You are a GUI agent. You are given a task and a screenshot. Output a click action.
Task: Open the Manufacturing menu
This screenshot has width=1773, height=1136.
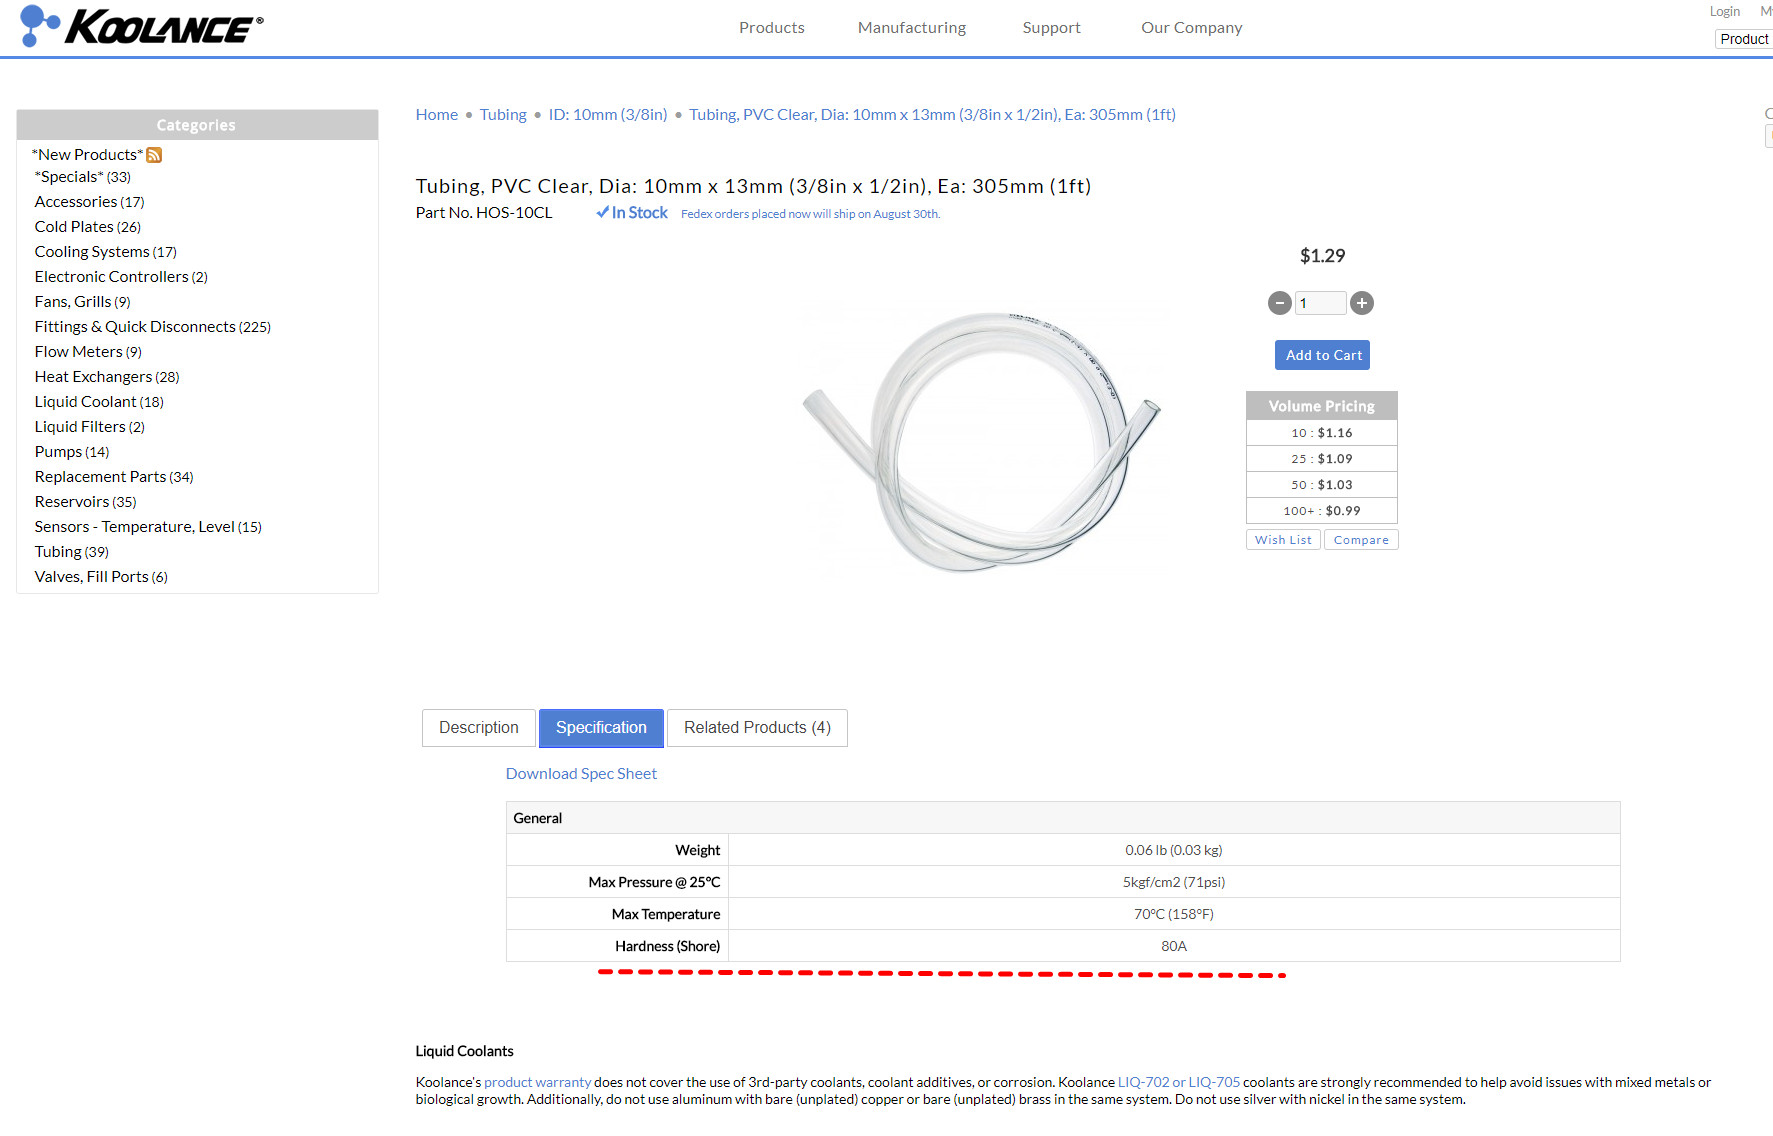tap(911, 28)
